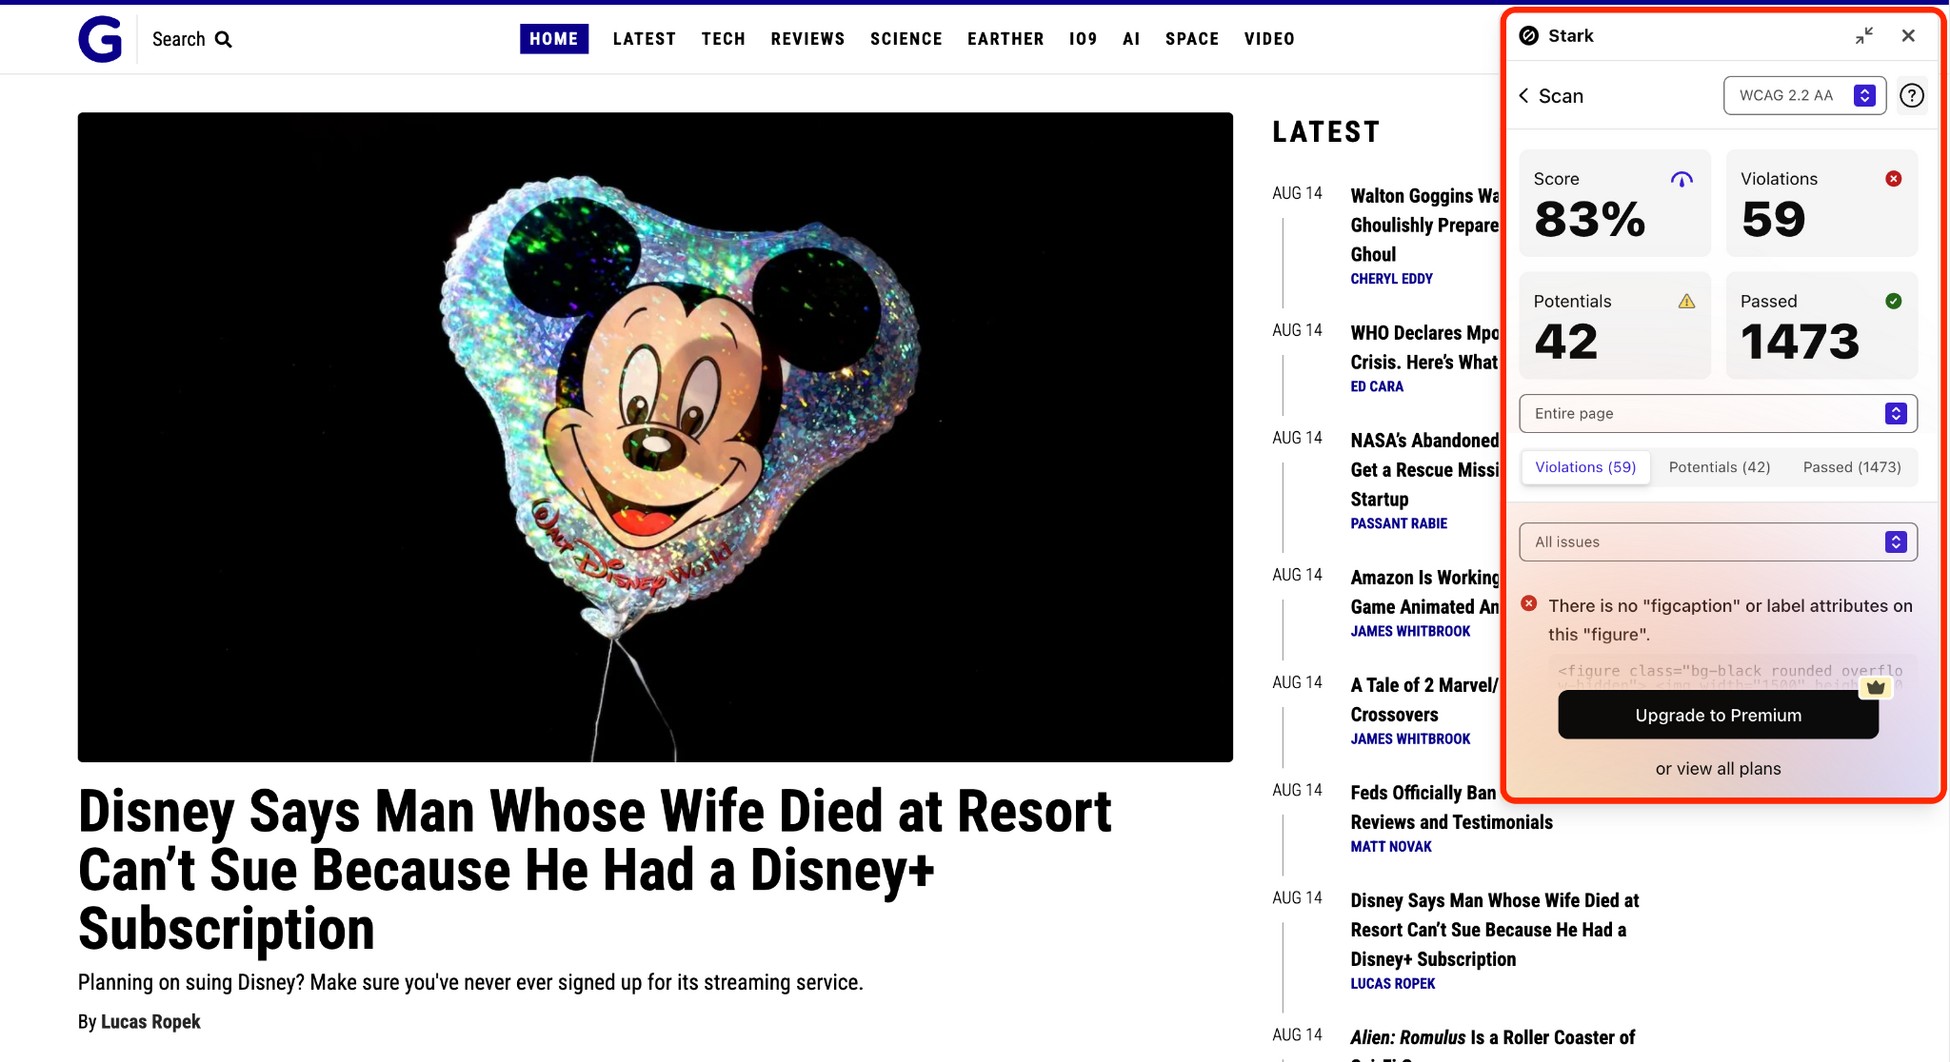Click the Score gauge icon
The height and width of the screenshot is (1062, 1950).
1682,179
